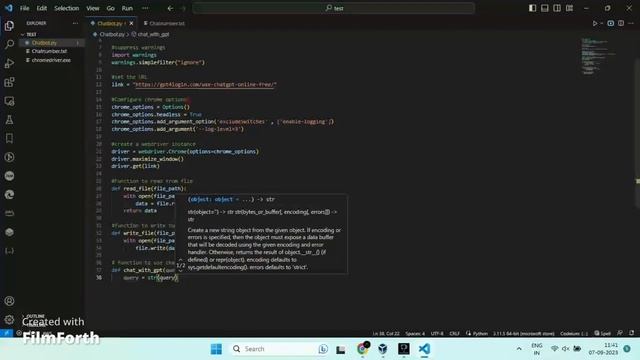
Task: Click the muted volume tray icon
Action: point(565,349)
